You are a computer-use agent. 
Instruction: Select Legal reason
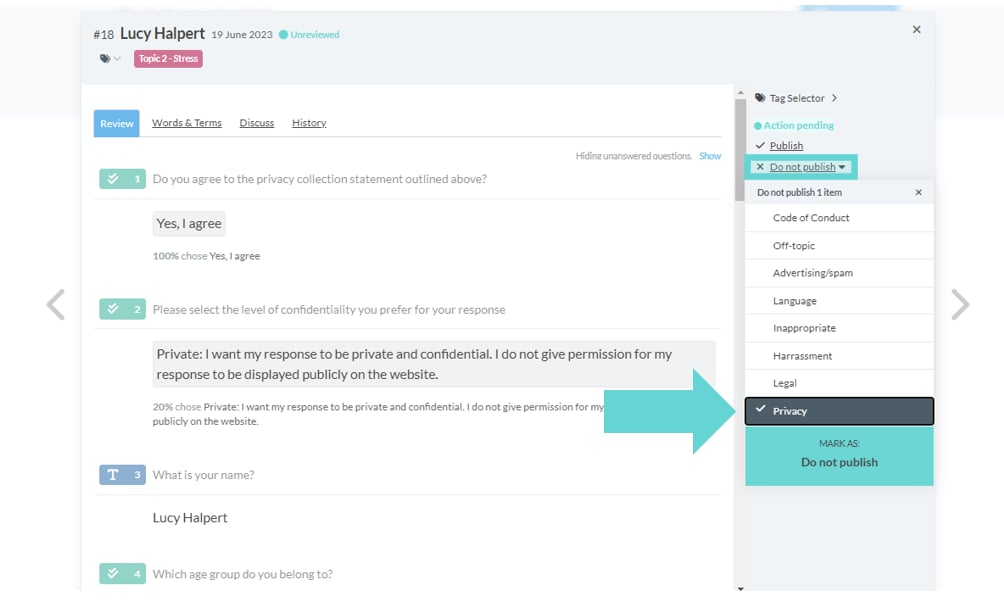pos(839,383)
